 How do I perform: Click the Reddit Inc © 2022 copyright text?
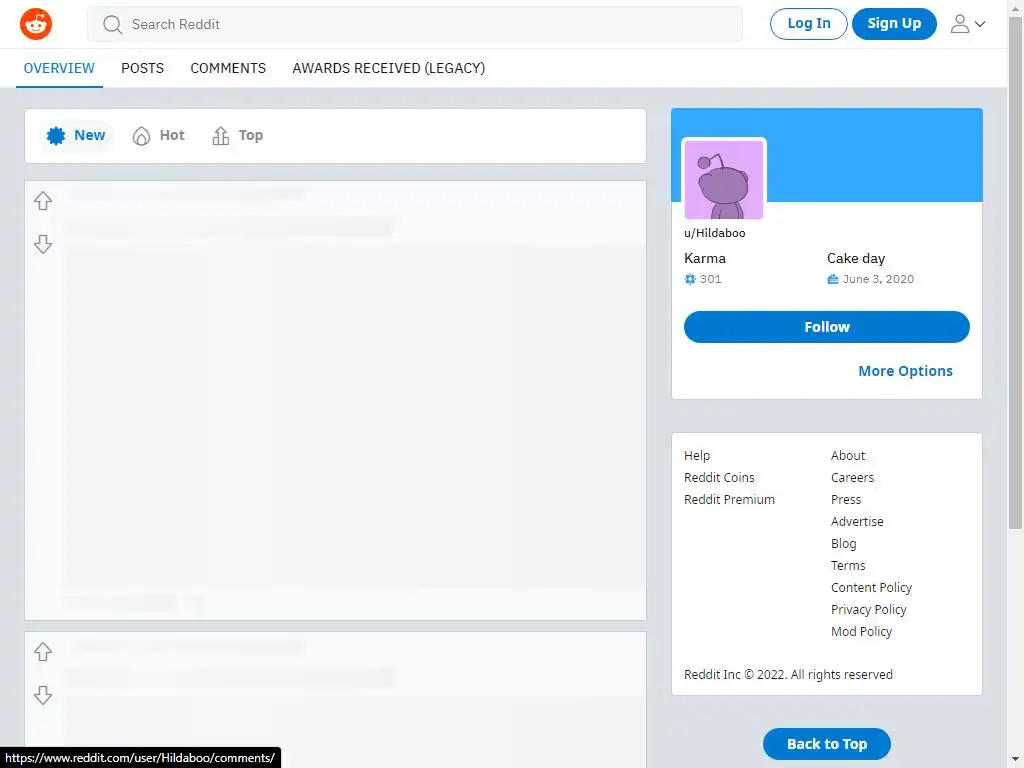point(788,675)
